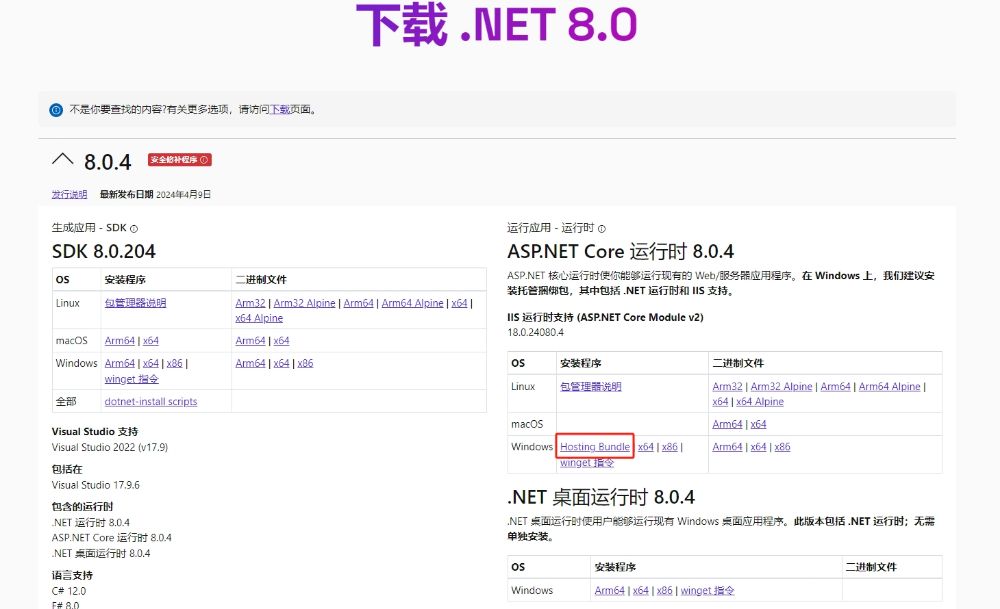This screenshot has width=1000, height=609.
Task: Click the 'Visual Studio 2022 (v17.9)' text
Action: (x=110, y=448)
